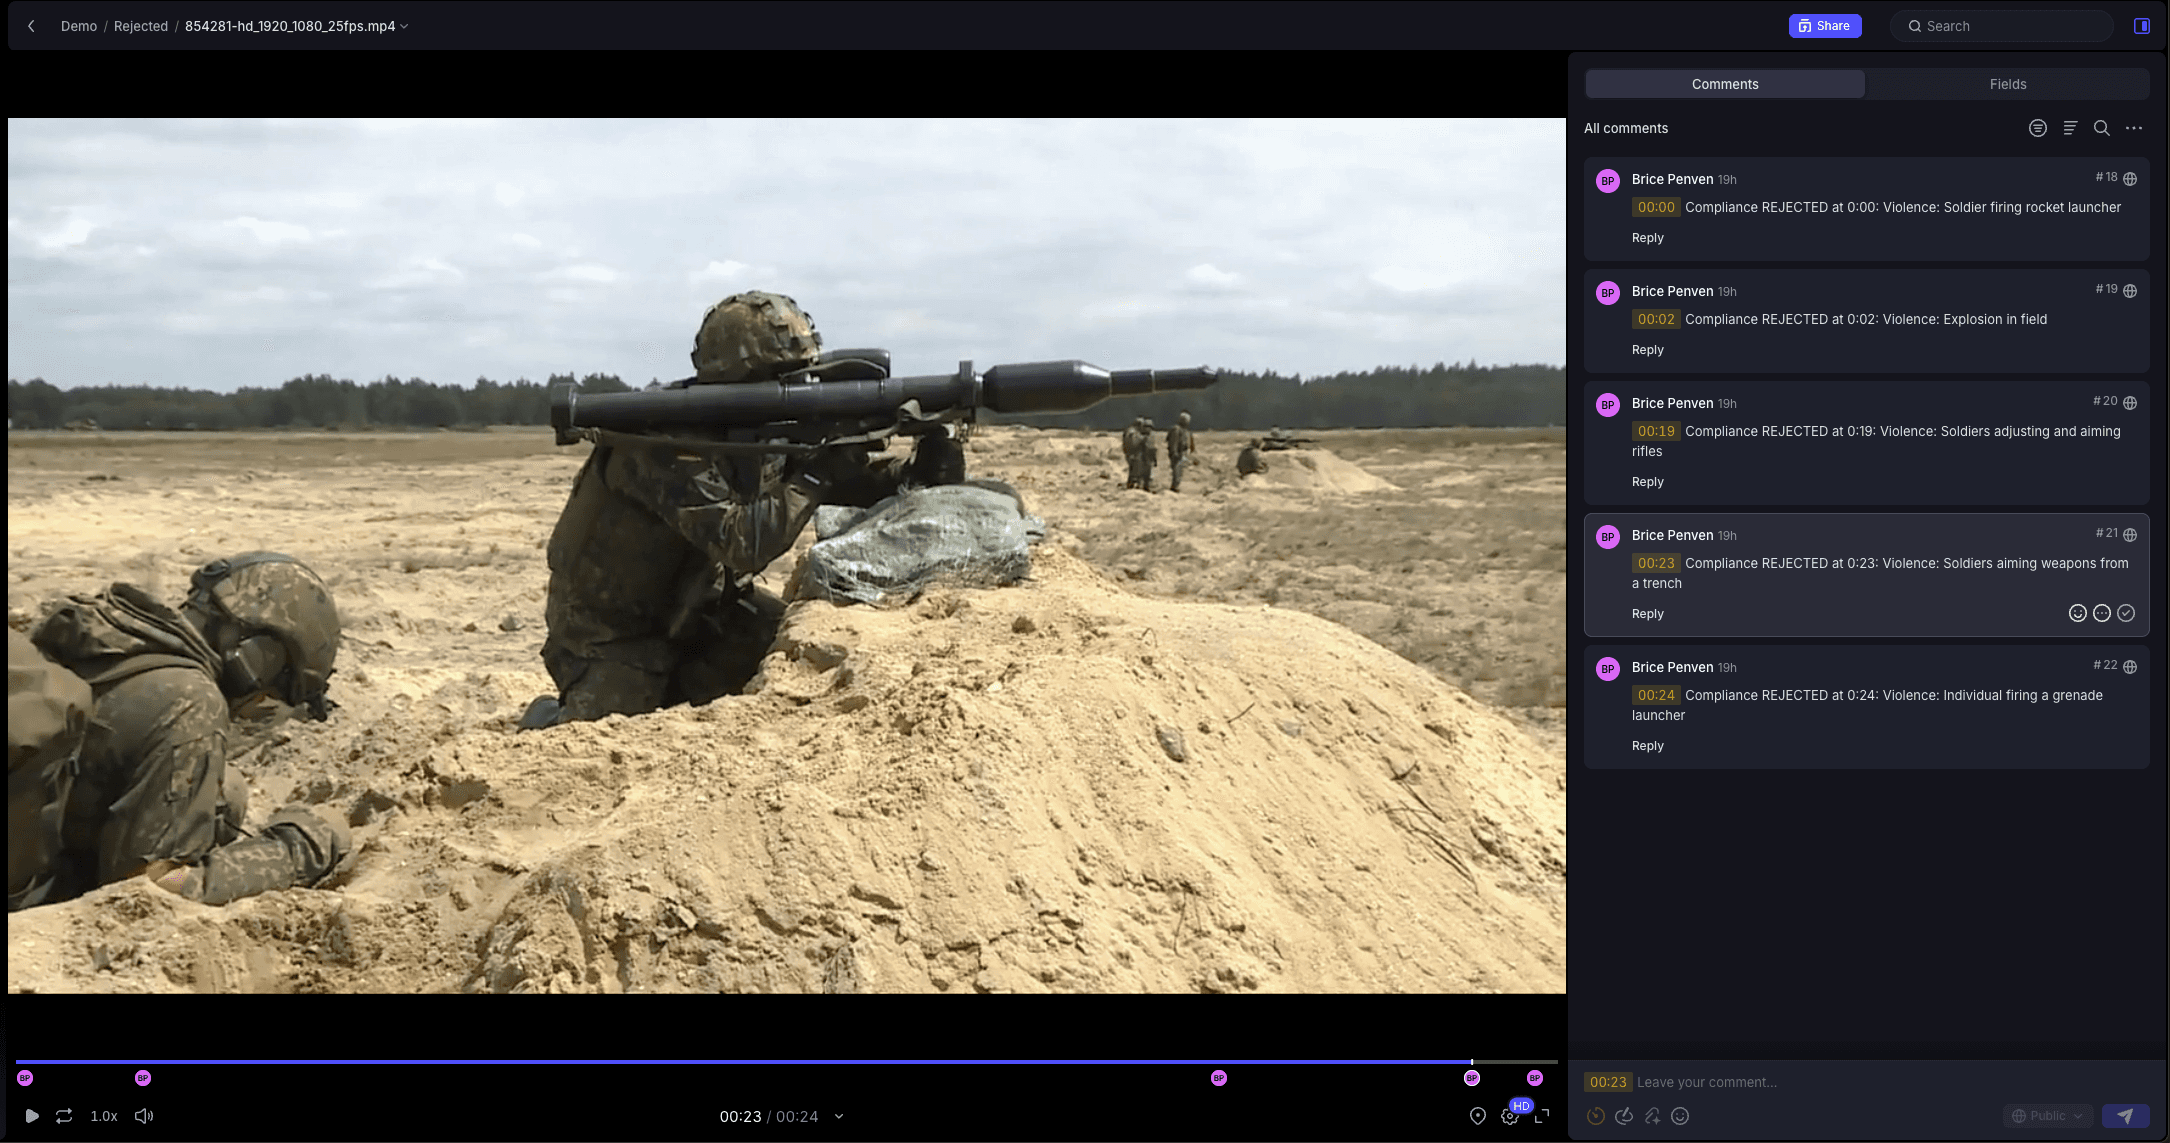Click the Share button
The height and width of the screenshot is (1143, 2170).
point(1824,26)
